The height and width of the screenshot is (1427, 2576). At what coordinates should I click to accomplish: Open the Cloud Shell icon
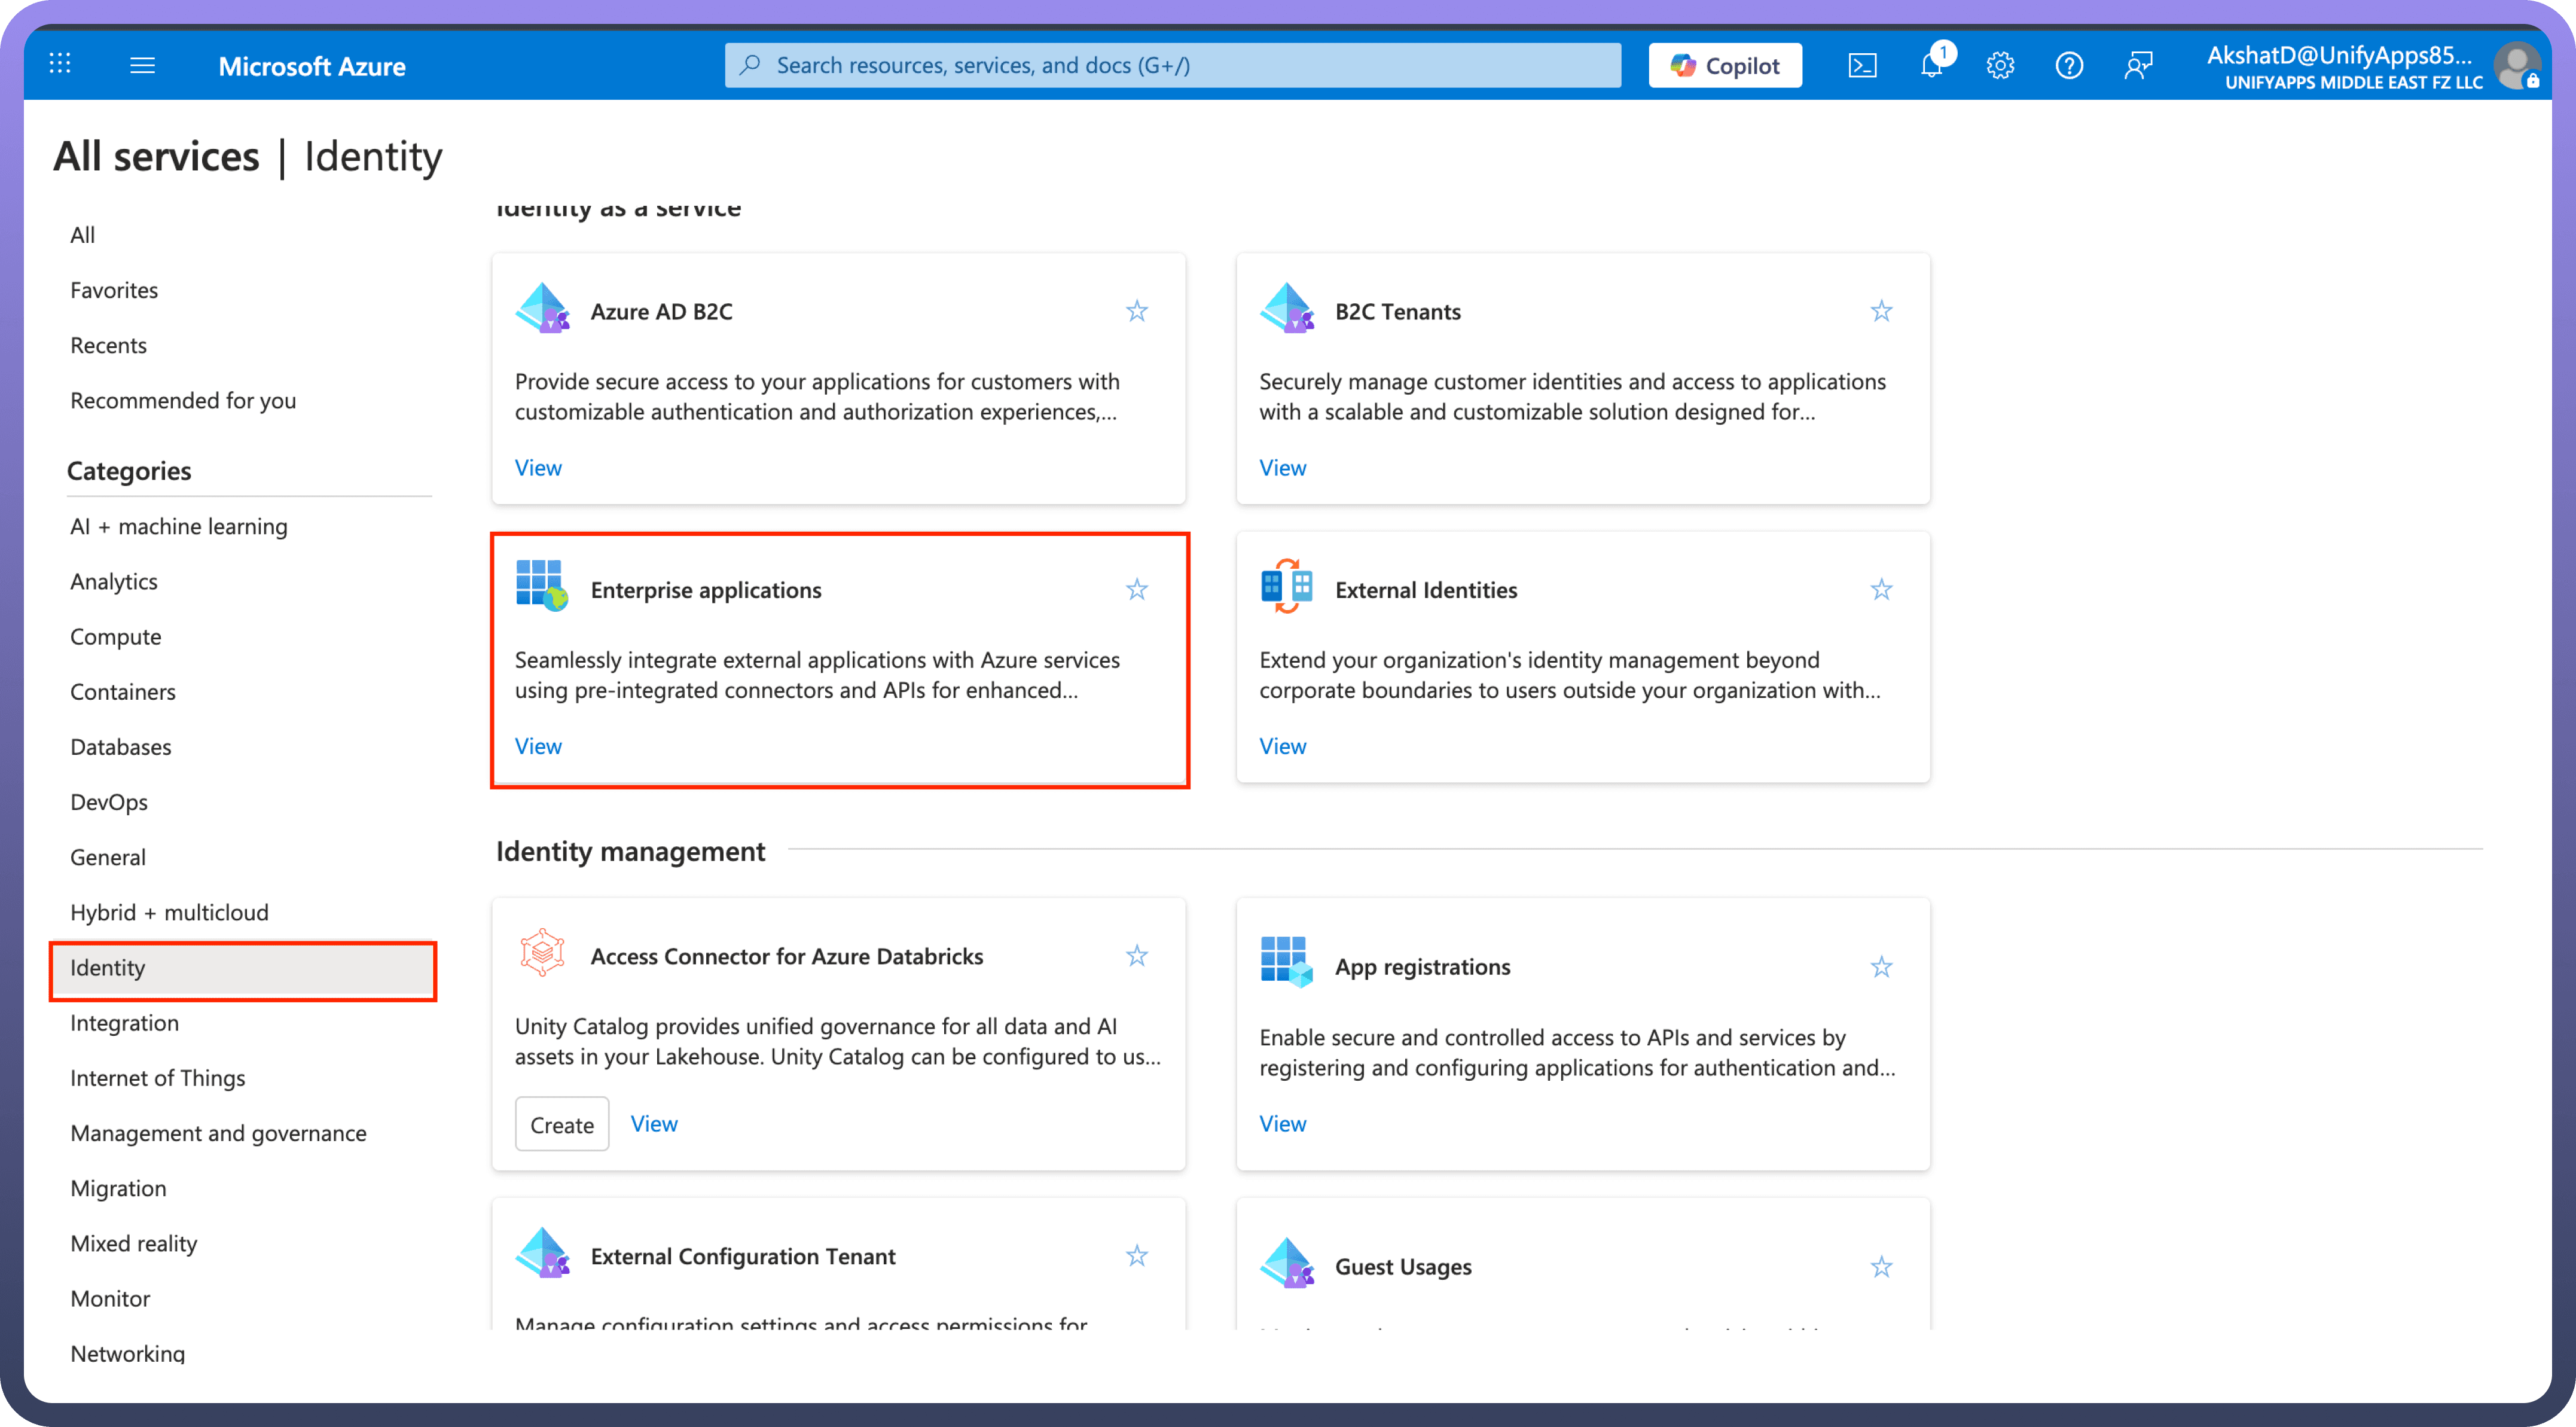point(1862,66)
